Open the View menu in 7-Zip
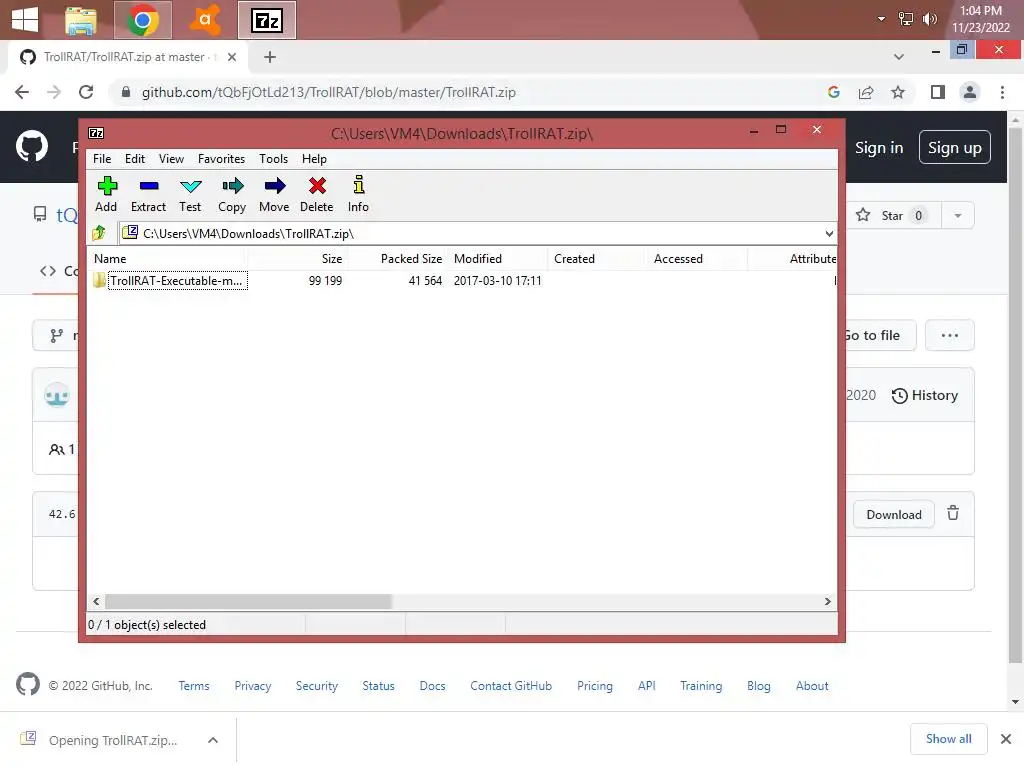The width and height of the screenshot is (1024, 768). click(171, 159)
